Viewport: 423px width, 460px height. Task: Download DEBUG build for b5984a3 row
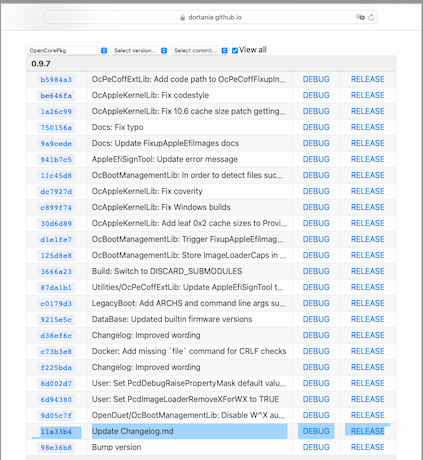pos(316,79)
